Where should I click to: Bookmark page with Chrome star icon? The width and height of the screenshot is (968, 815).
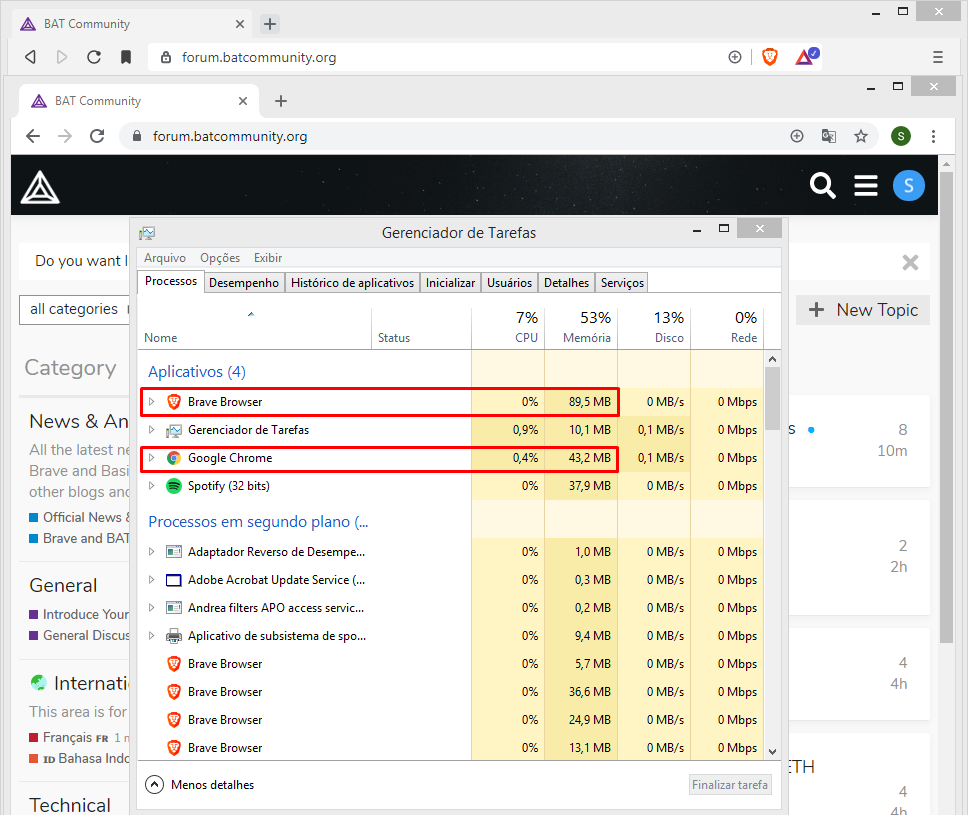click(x=860, y=136)
